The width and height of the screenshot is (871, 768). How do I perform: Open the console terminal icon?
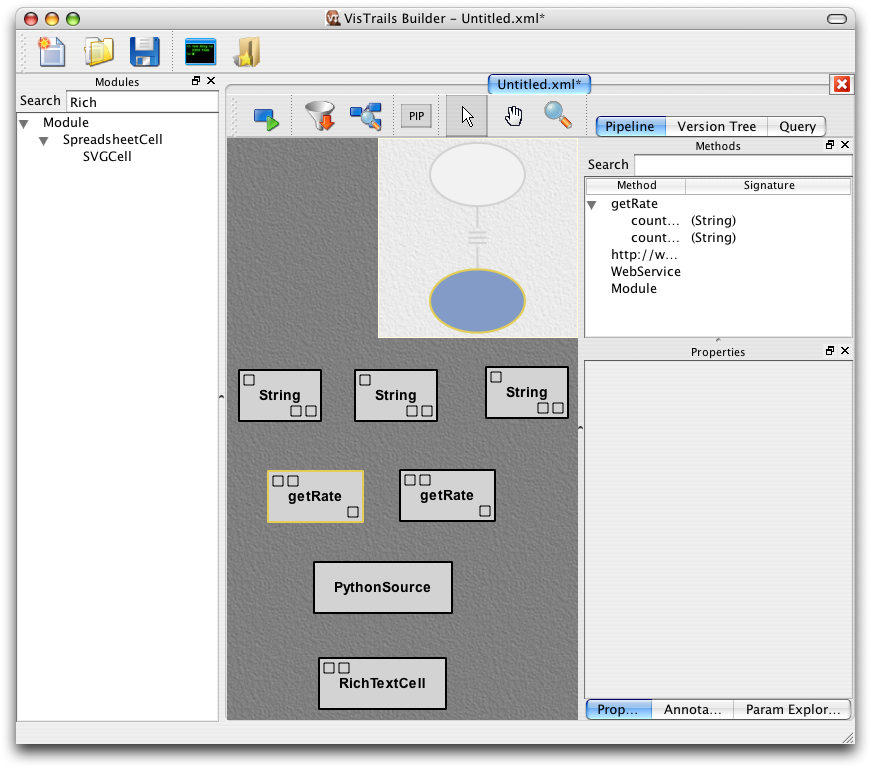(x=200, y=52)
